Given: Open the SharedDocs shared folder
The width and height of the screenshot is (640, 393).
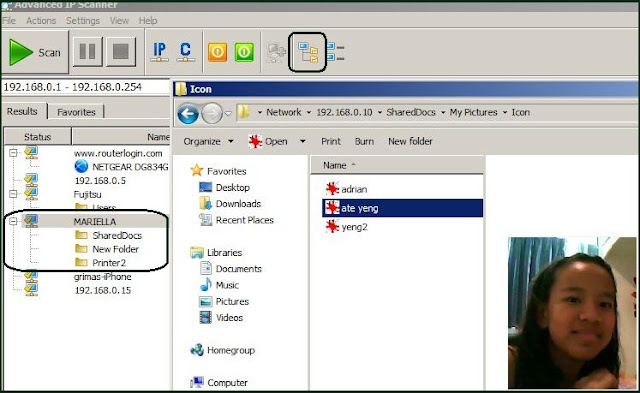Looking at the screenshot, I should pos(117,235).
